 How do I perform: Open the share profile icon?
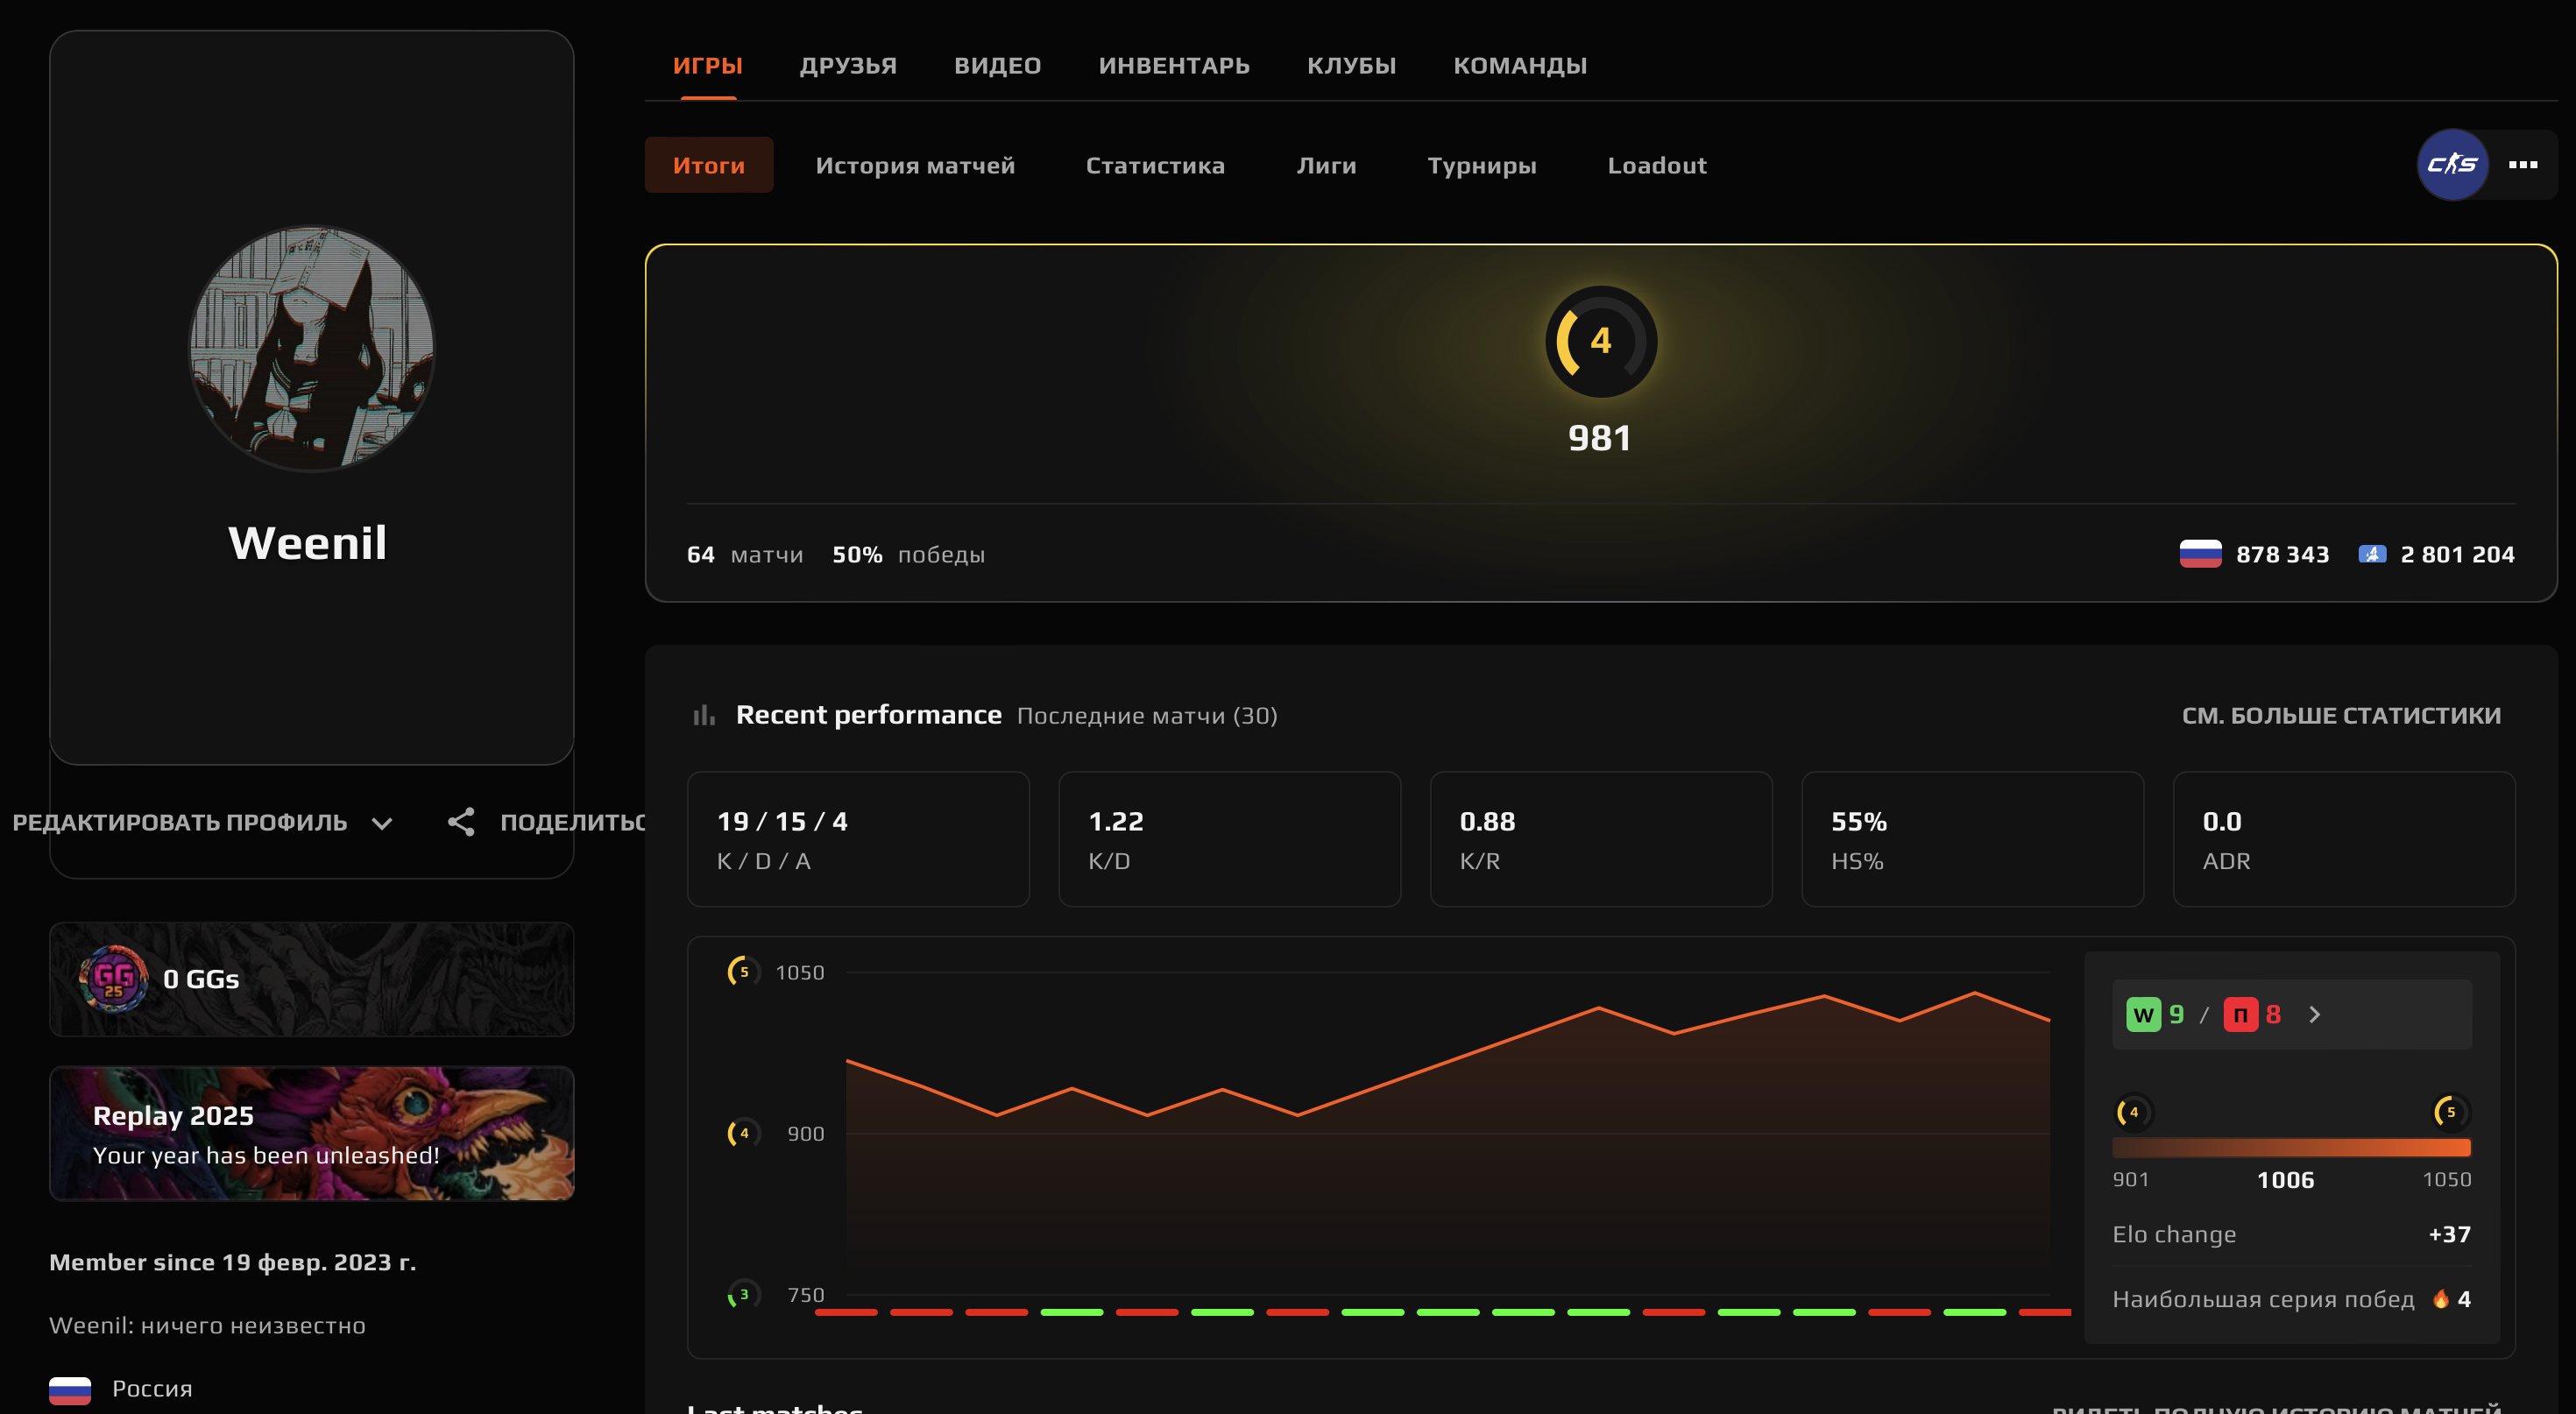coord(461,822)
